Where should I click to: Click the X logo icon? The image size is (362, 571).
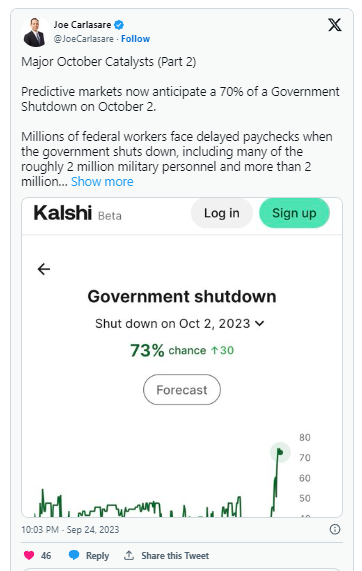click(x=334, y=25)
